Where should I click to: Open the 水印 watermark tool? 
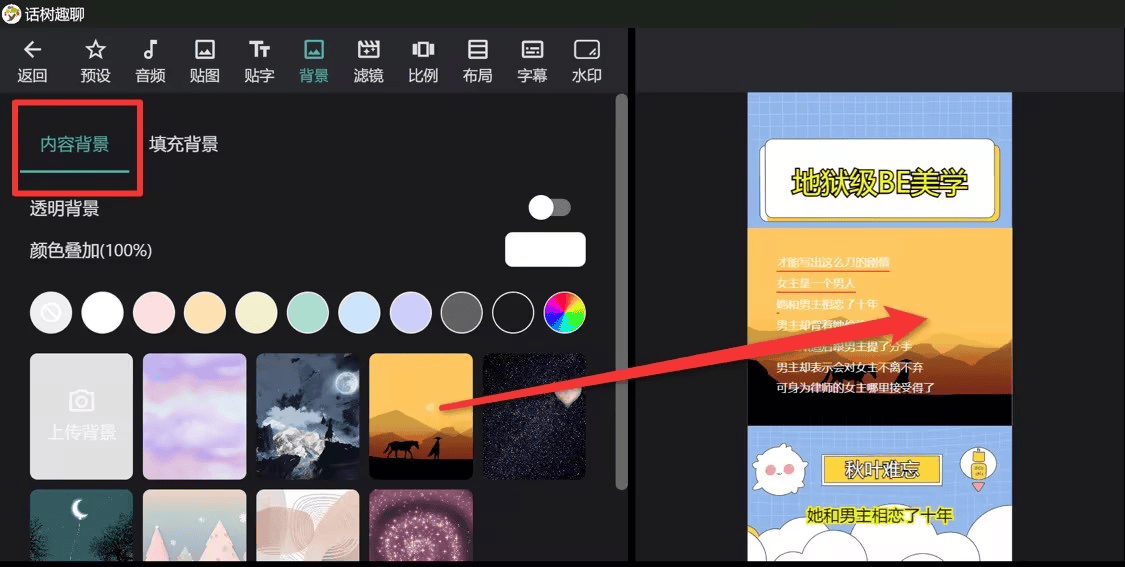(x=586, y=51)
